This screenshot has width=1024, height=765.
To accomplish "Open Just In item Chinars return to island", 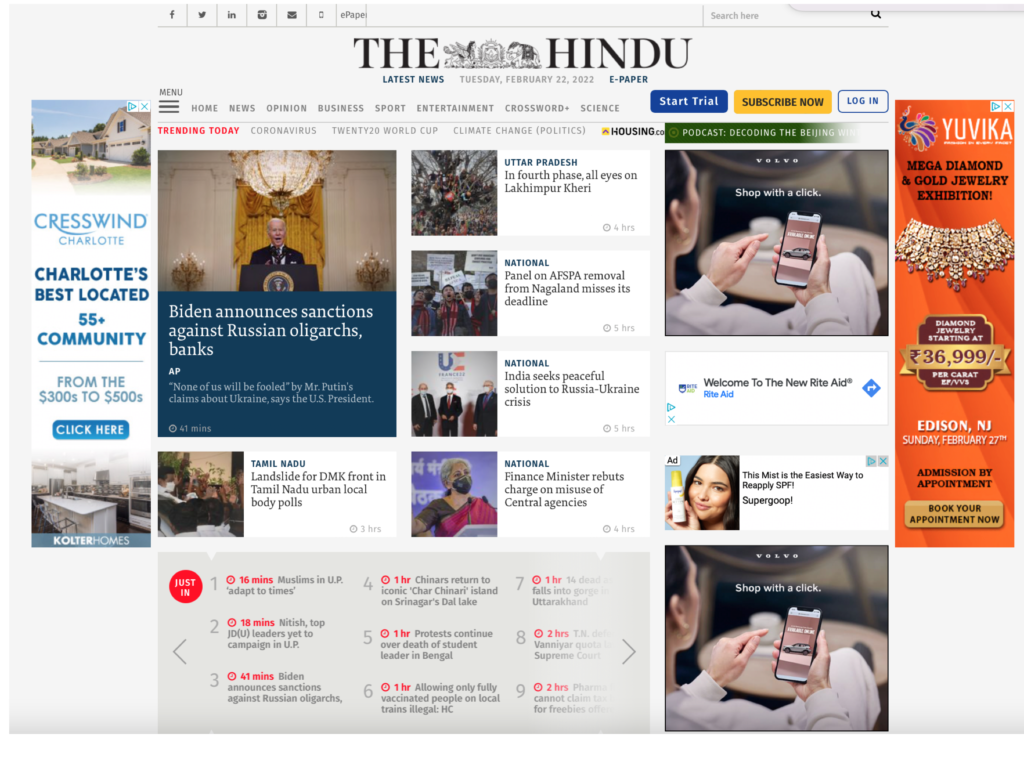I will tap(439, 591).
